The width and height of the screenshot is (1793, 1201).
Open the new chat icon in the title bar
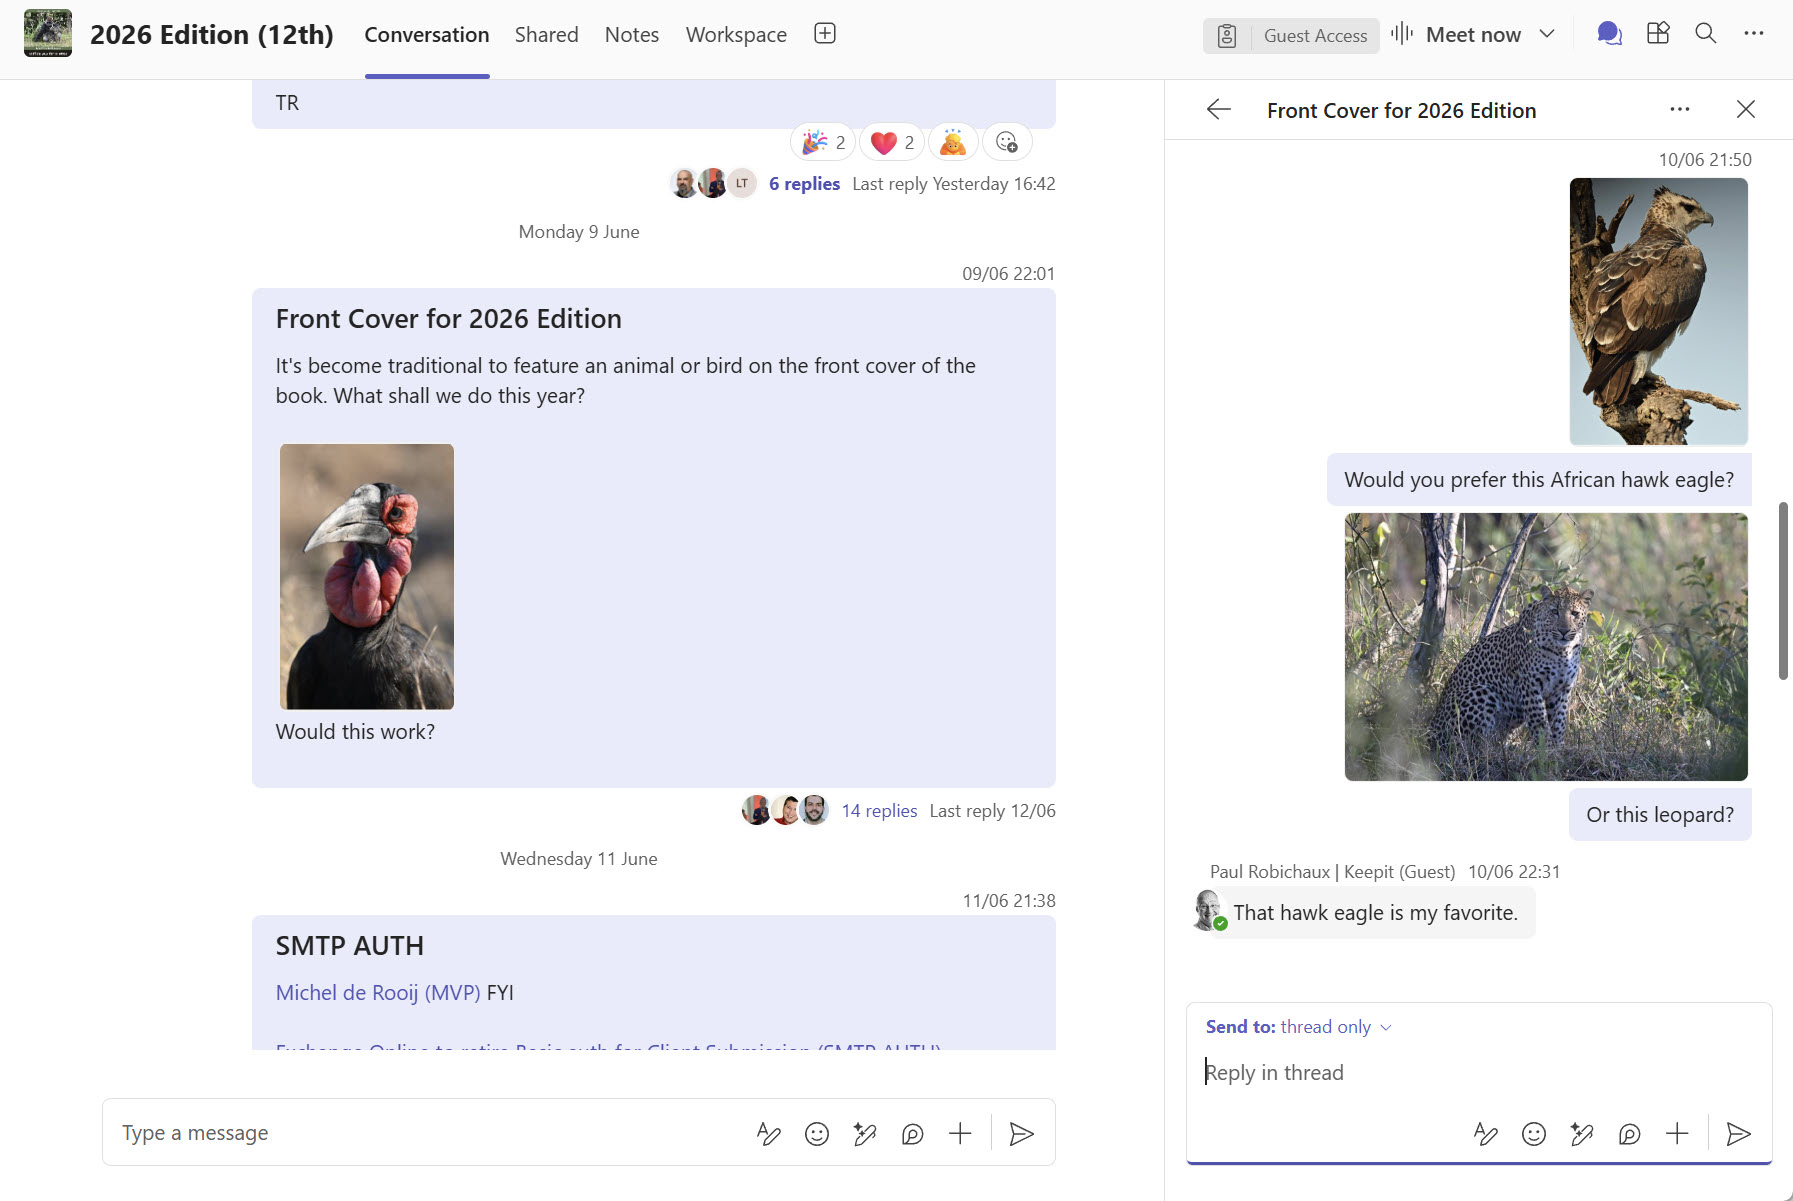pos(1609,33)
